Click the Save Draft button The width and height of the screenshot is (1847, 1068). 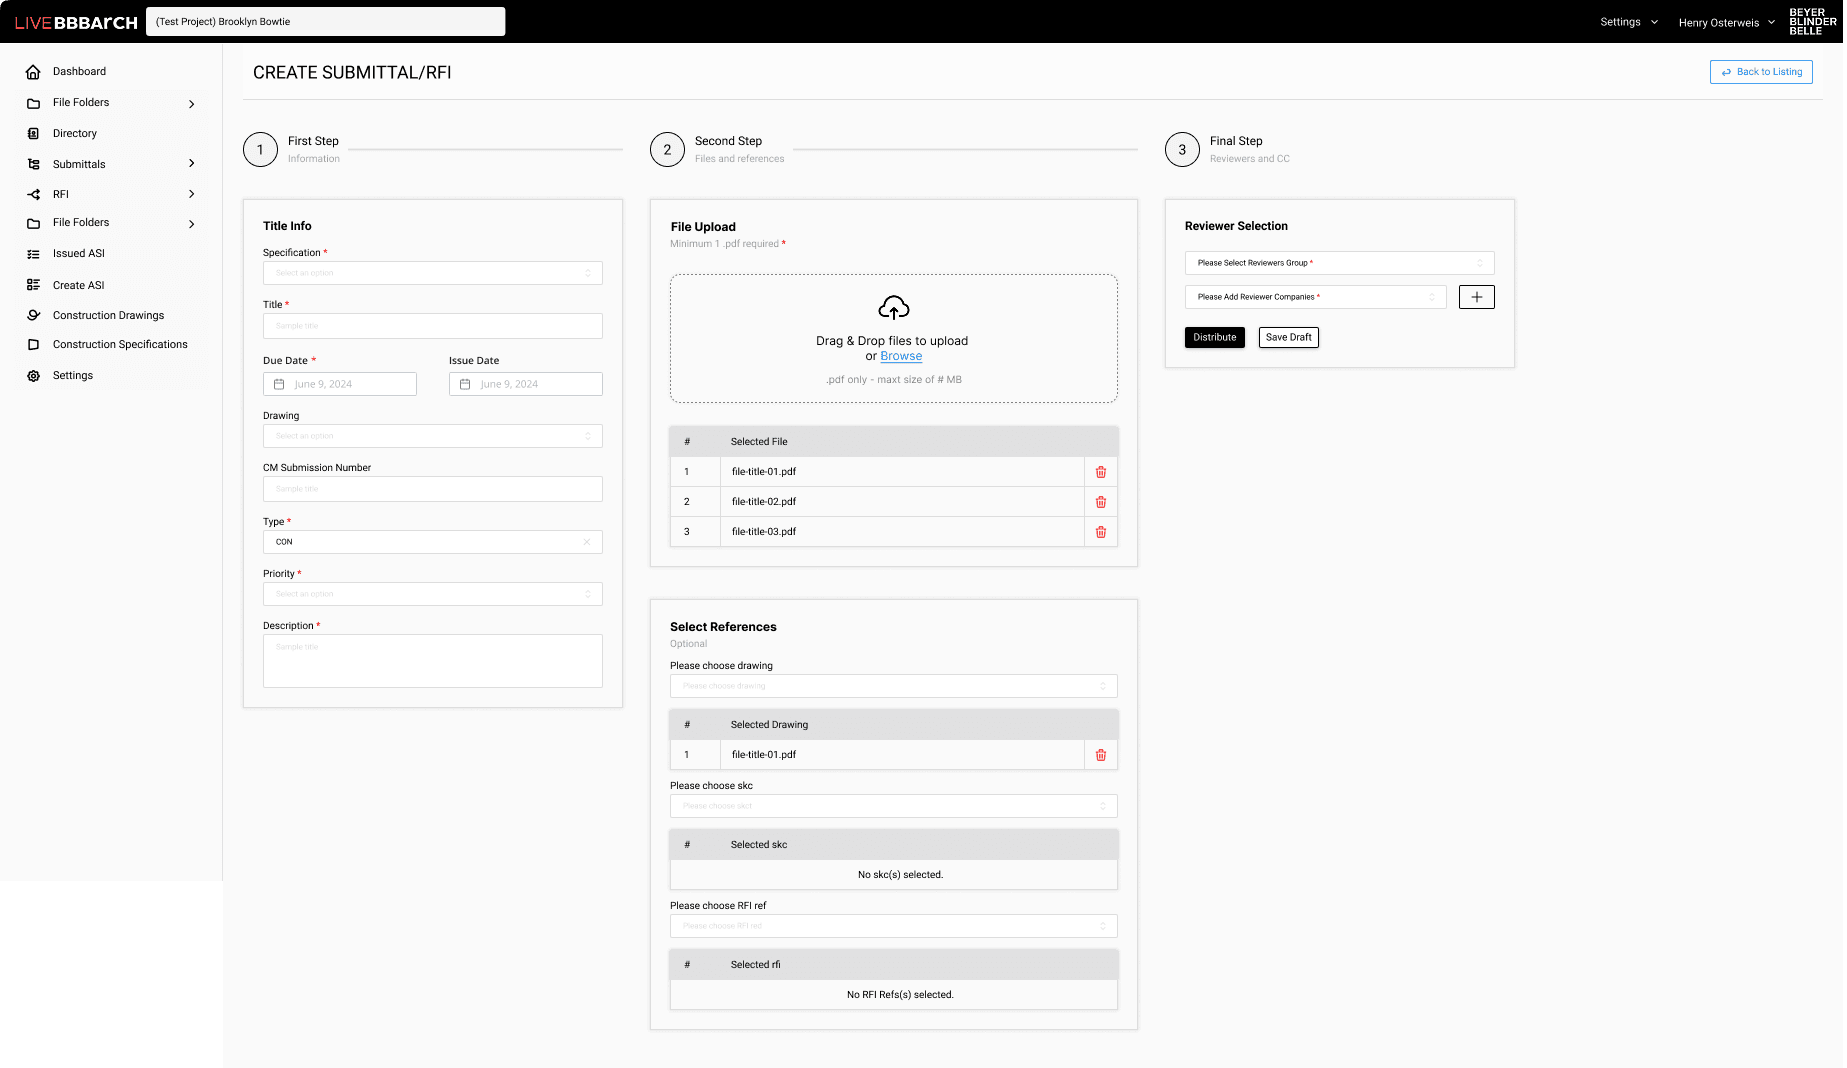pos(1288,337)
